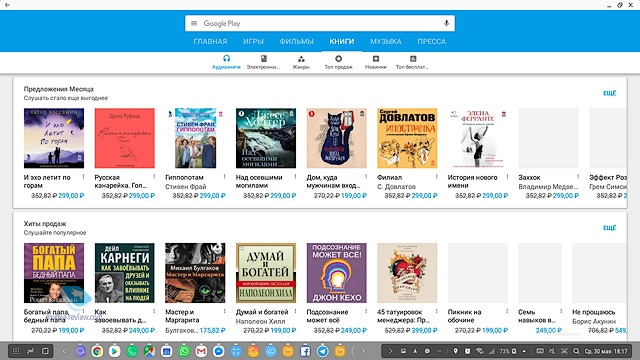Open Facebook from the taskbar

coord(305,351)
